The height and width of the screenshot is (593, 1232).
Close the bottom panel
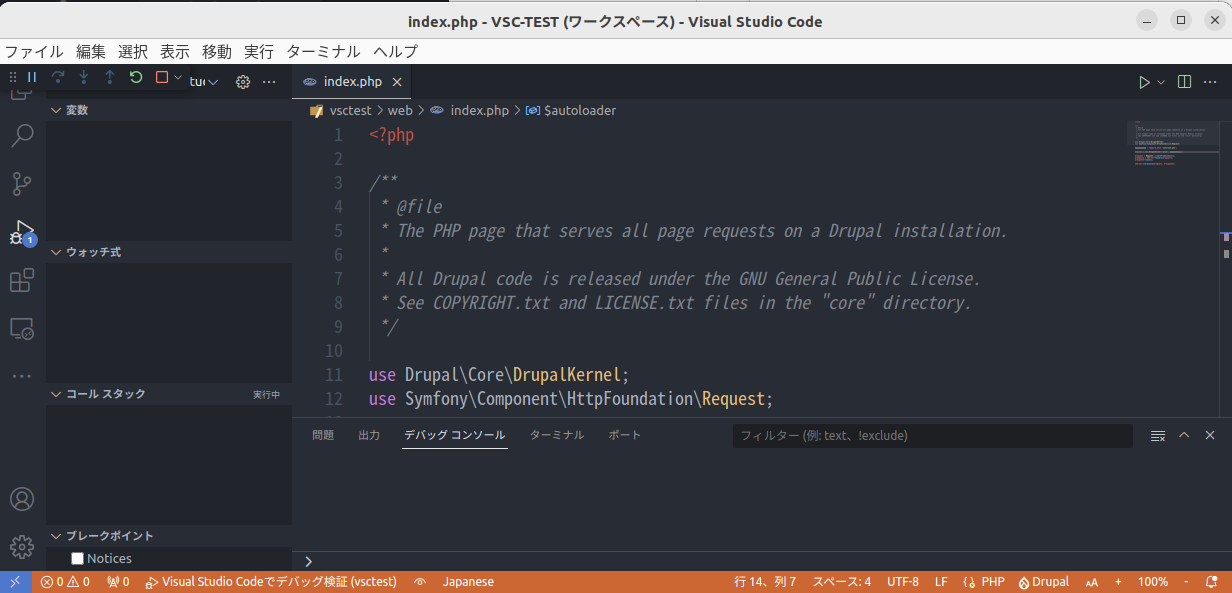coord(1210,436)
